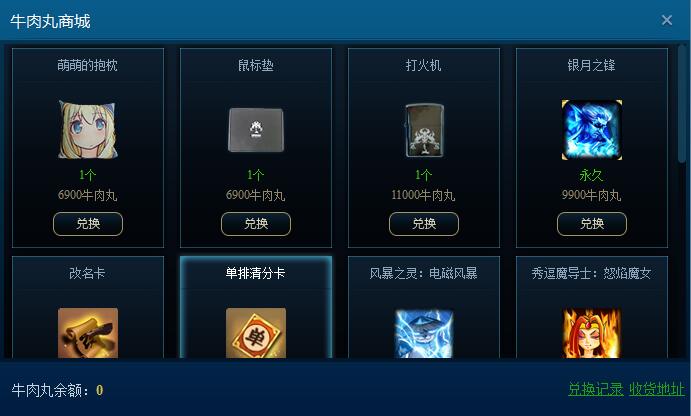
Task: Select the 怒焰魔女 fire skin icon
Action: [592, 333]
